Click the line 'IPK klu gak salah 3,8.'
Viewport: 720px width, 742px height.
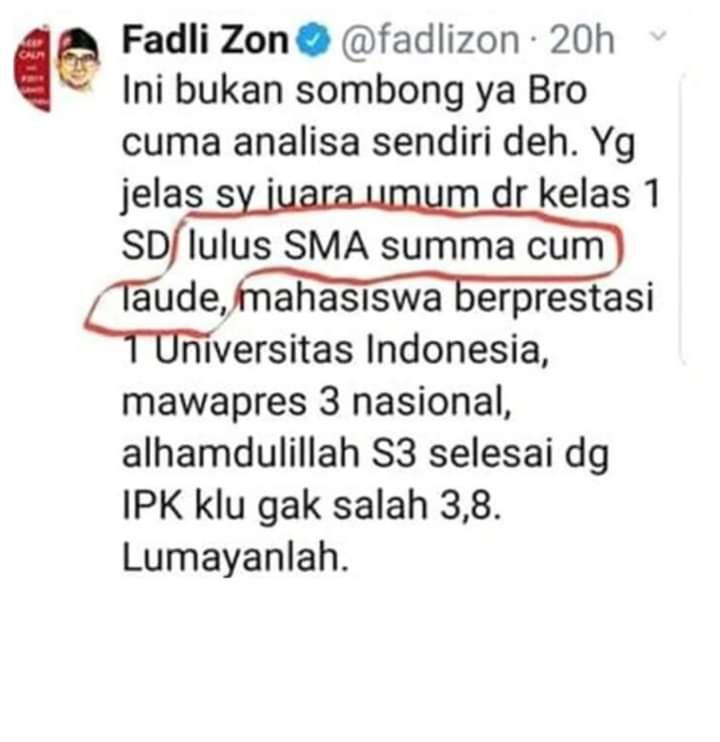point(311,507)
